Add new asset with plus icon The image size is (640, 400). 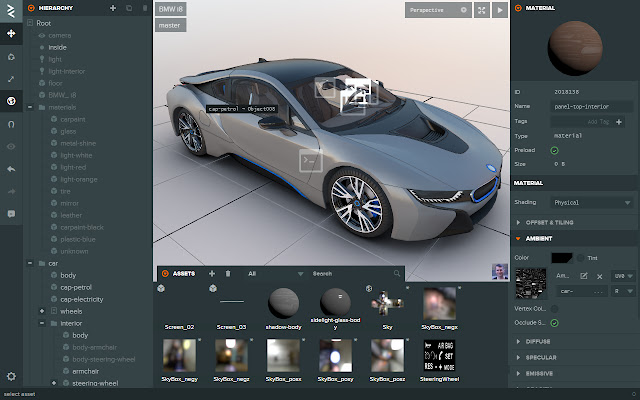[212, 273]
